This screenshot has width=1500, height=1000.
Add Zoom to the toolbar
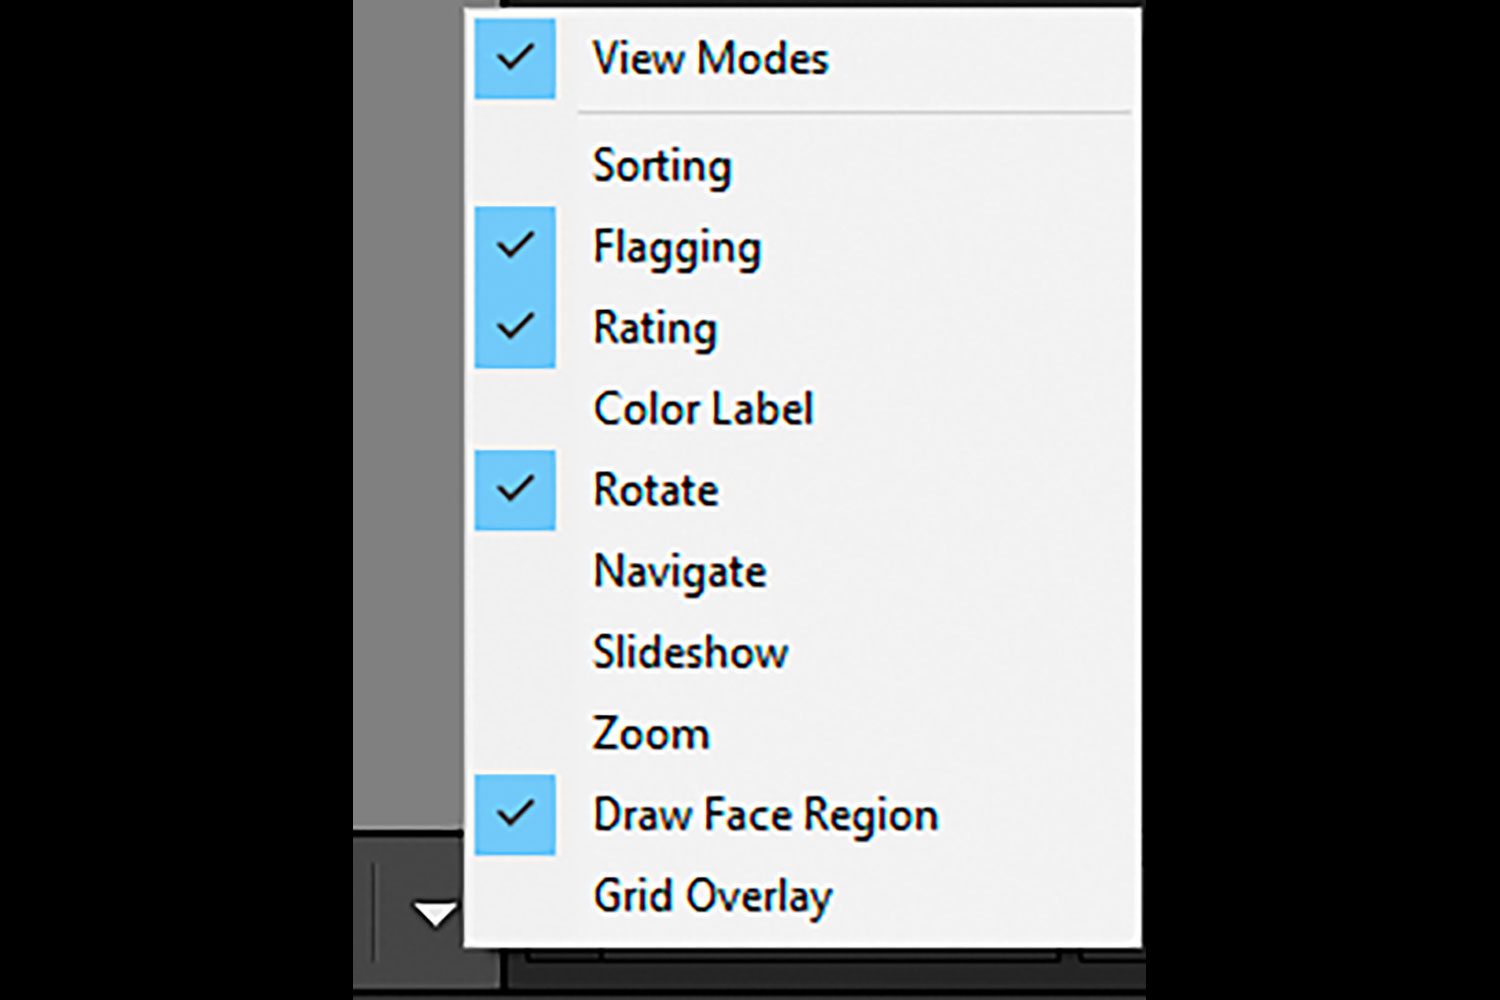coord(651,734)
